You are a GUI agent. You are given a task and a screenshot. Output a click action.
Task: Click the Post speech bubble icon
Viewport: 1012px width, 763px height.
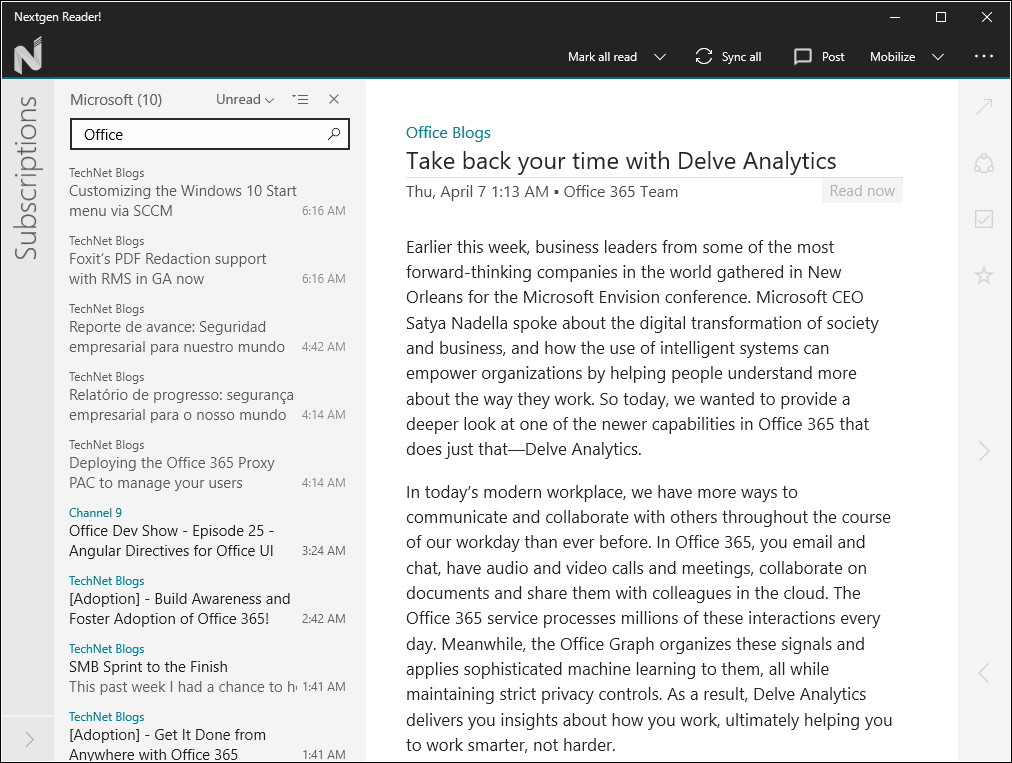[802, 57]
